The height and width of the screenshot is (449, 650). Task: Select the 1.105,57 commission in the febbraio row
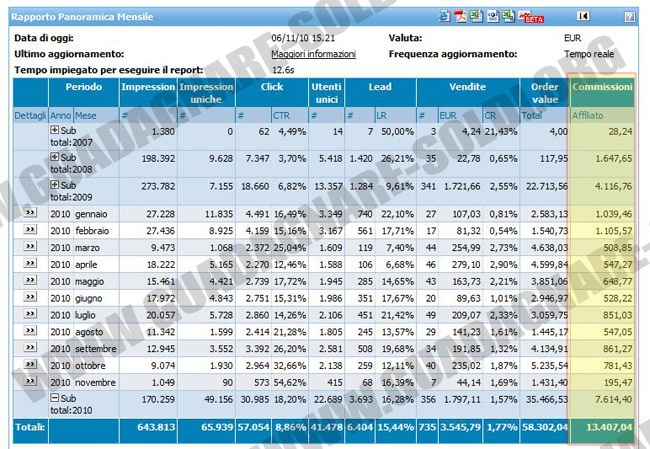tap(614, 231)
